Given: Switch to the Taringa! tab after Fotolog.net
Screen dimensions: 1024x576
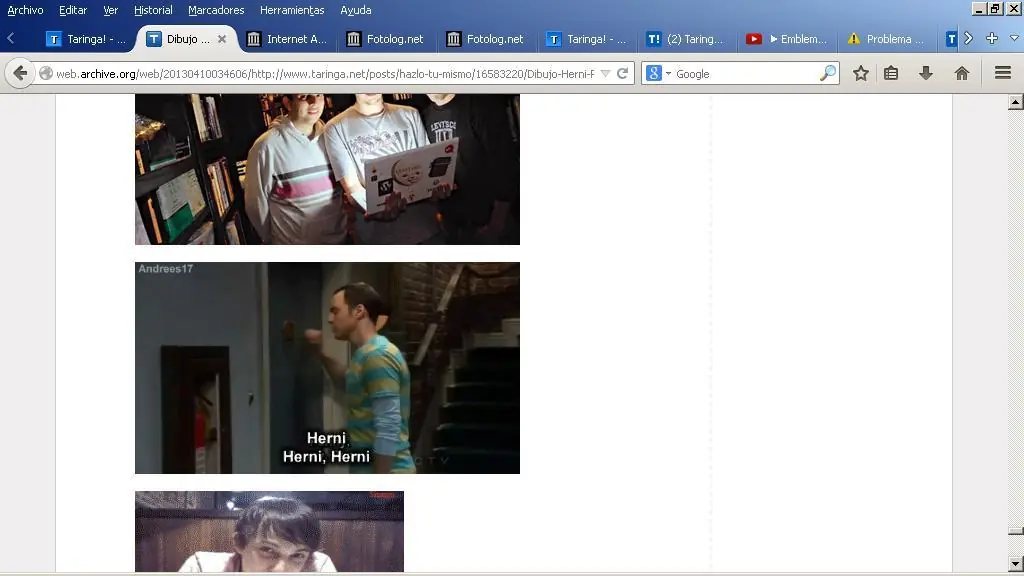Looking at the screenshot, I should pos(586,39).
